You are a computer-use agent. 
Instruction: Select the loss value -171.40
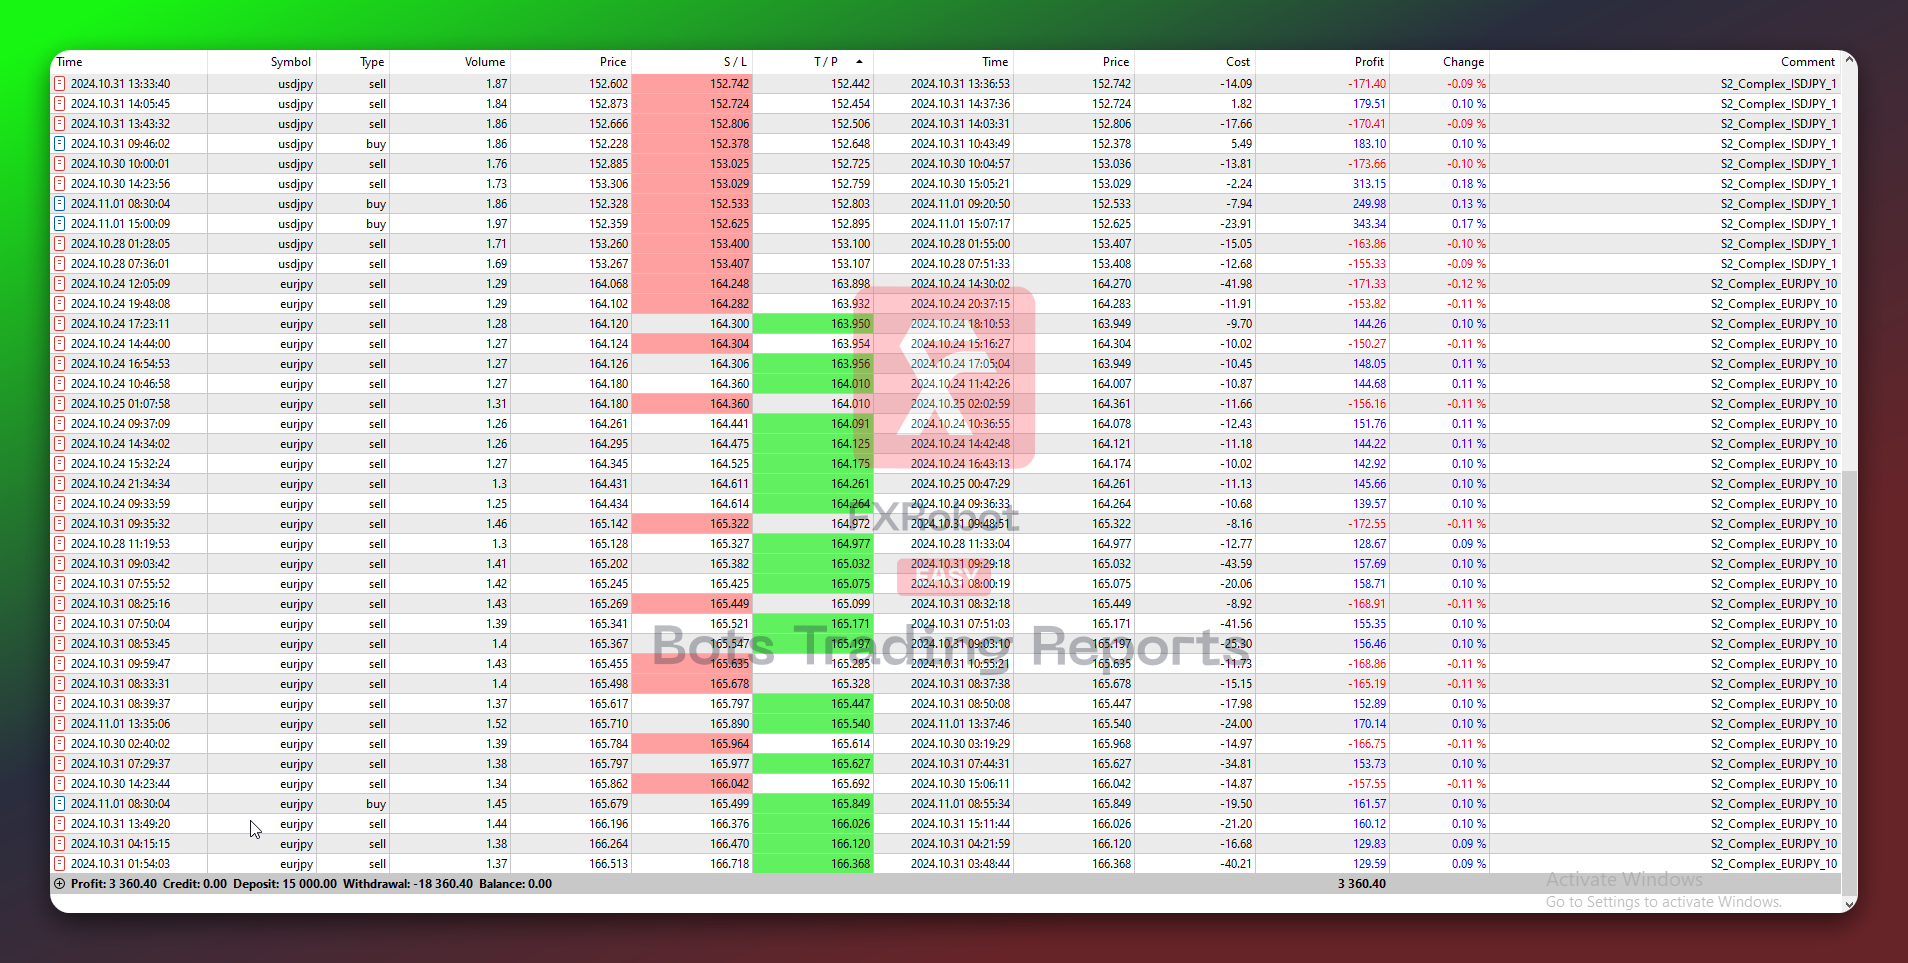[1367, 84]
